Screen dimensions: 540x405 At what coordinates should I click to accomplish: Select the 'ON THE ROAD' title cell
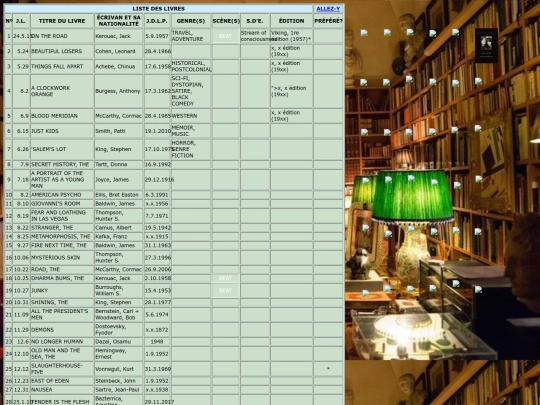pyautogui.click(x=62, y=36)
